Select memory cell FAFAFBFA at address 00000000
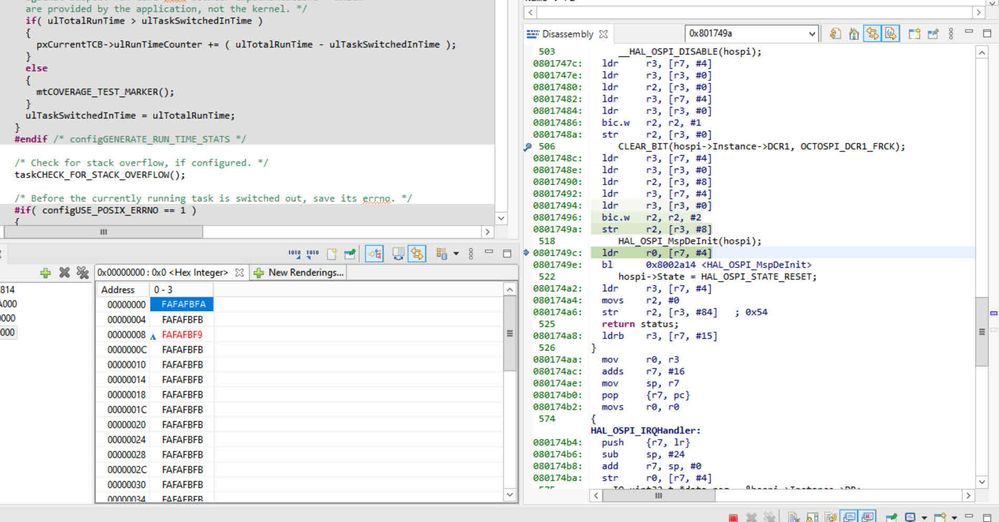This screenshot has height=522, width=999. coord(183,304)
